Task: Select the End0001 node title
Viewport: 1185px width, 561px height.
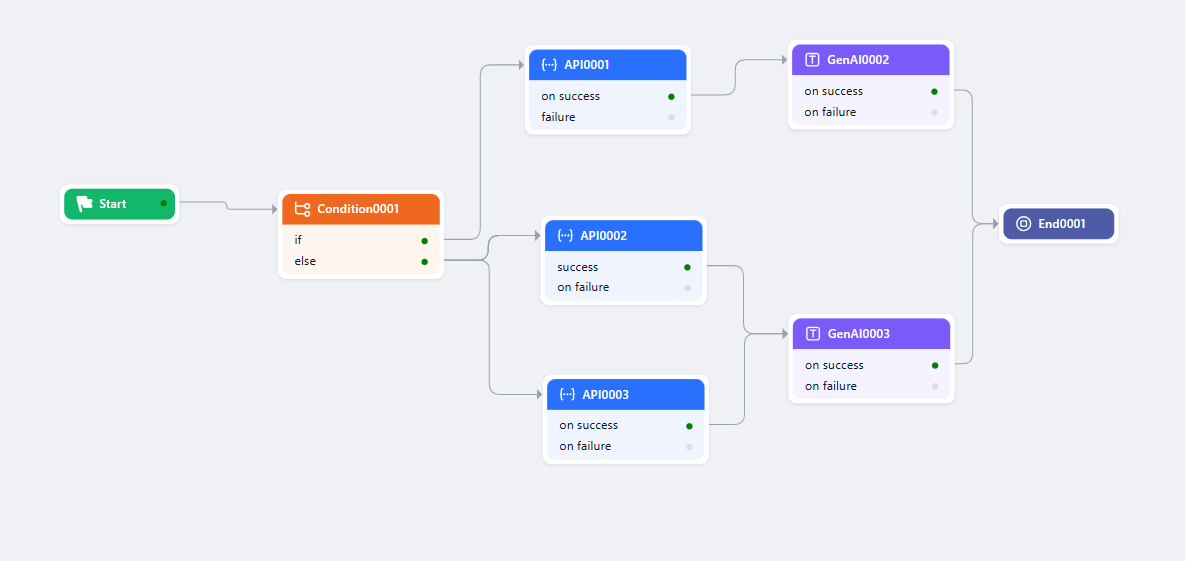Action: coord(1061,224)
